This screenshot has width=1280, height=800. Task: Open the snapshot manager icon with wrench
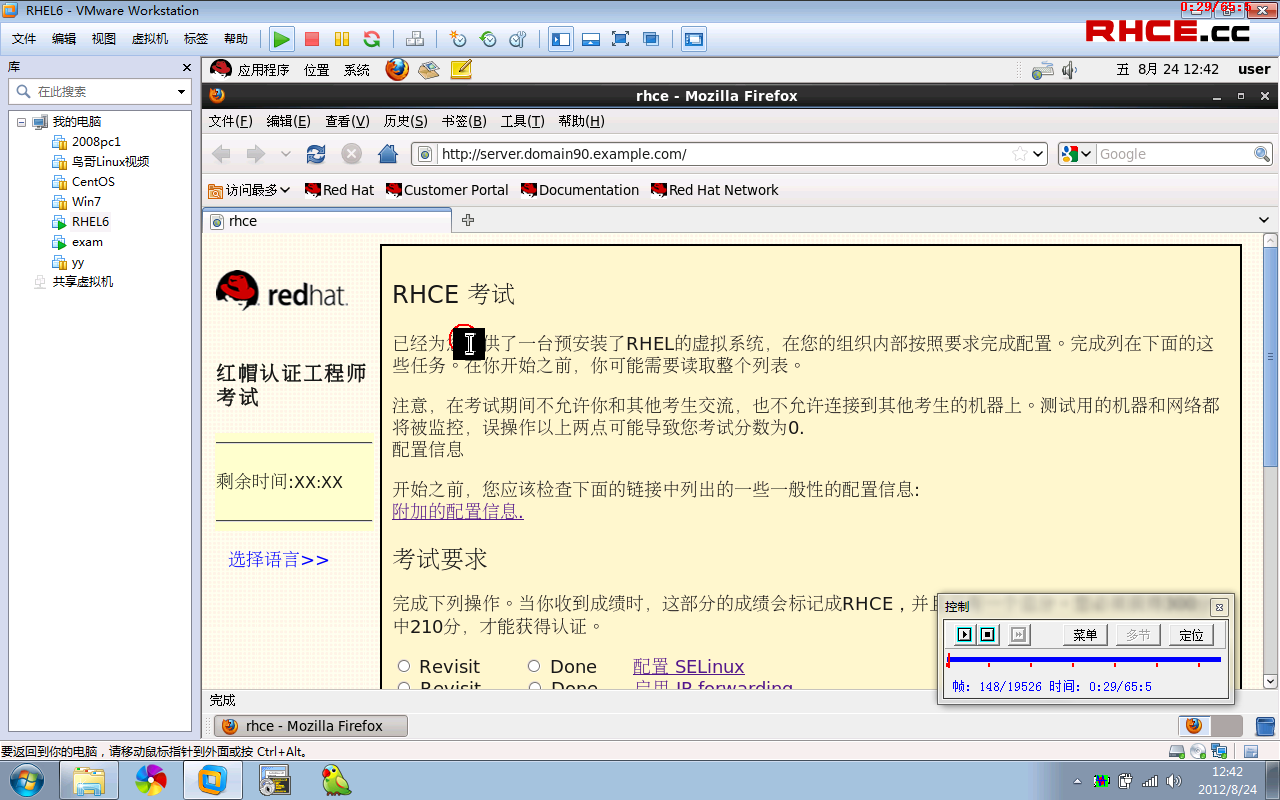[518, 39]
